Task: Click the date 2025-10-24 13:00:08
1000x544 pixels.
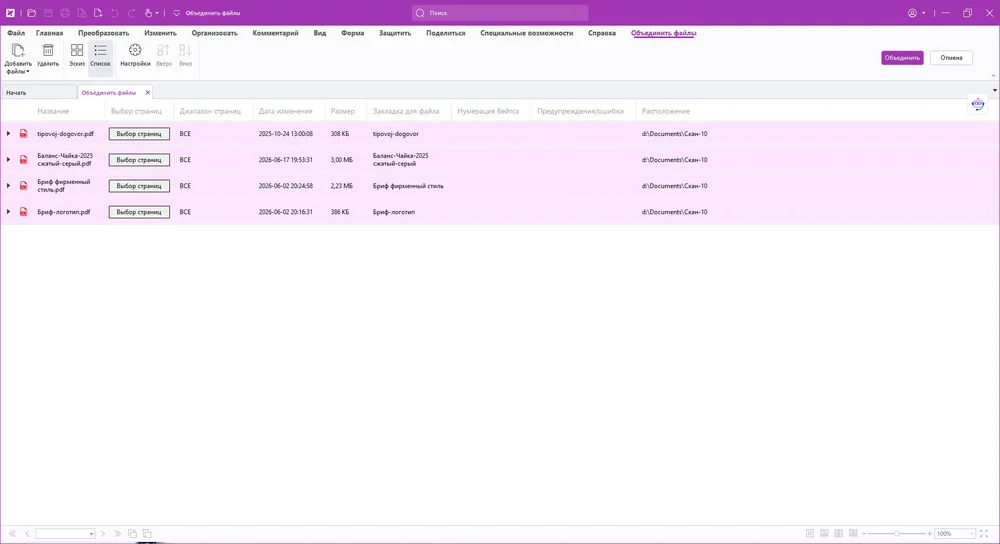Action: [x=285, y=134]
